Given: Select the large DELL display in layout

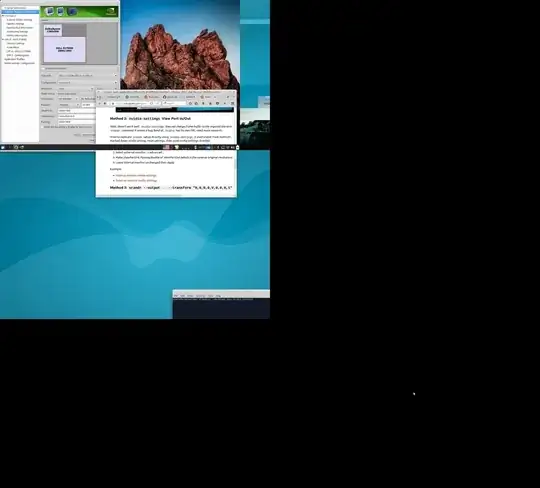Looking at the screenshot, I should 64,49.
